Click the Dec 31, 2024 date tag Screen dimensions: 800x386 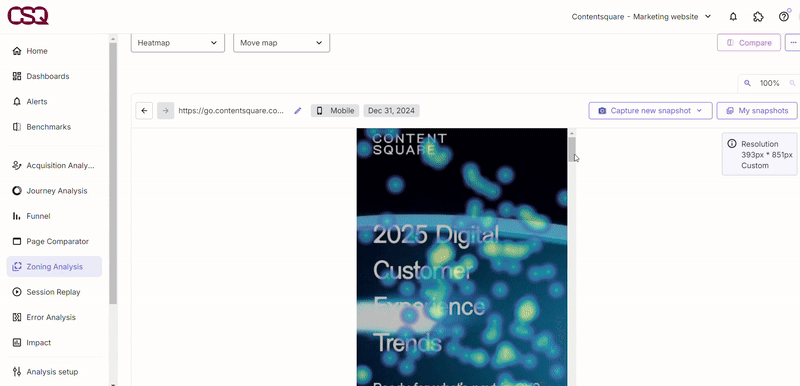point(391,111)
